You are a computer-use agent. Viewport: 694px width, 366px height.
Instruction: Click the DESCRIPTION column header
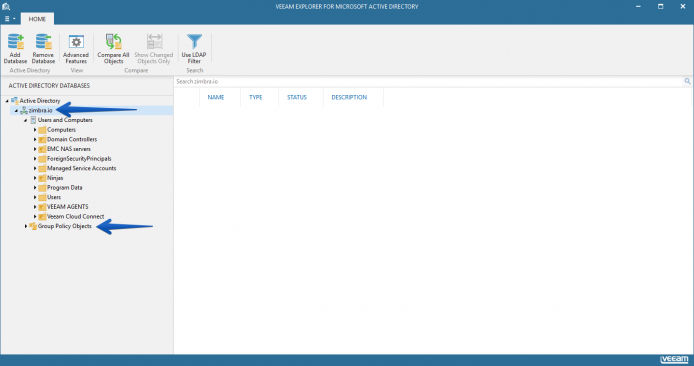click(x=349, y=97)
